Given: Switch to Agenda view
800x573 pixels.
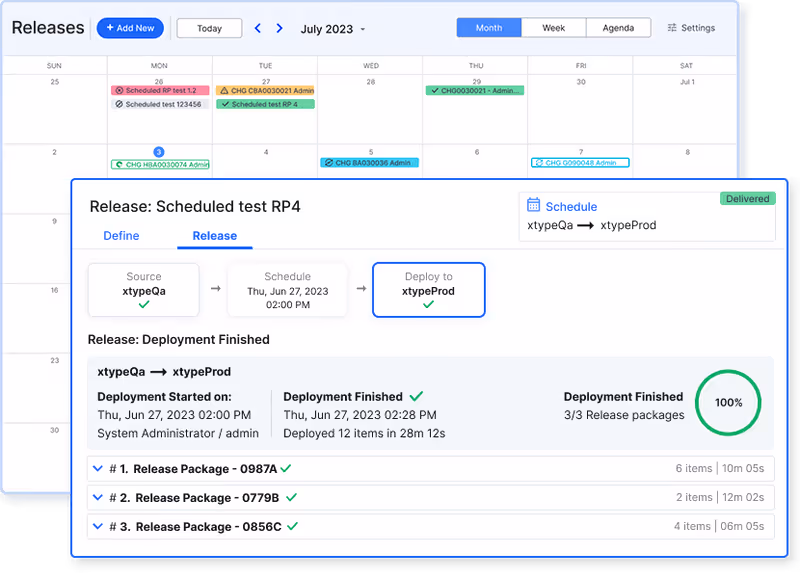Looking at the screenshot, I should point(618,28).
